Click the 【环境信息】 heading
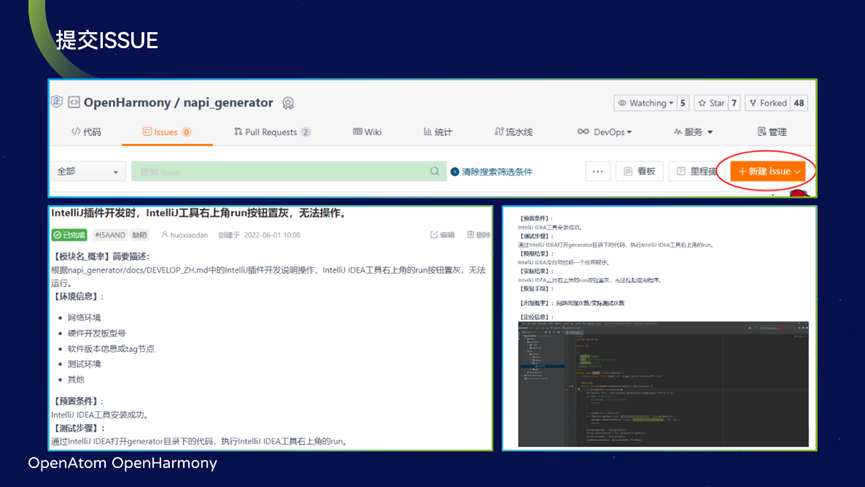 click(x=78, y=297)
